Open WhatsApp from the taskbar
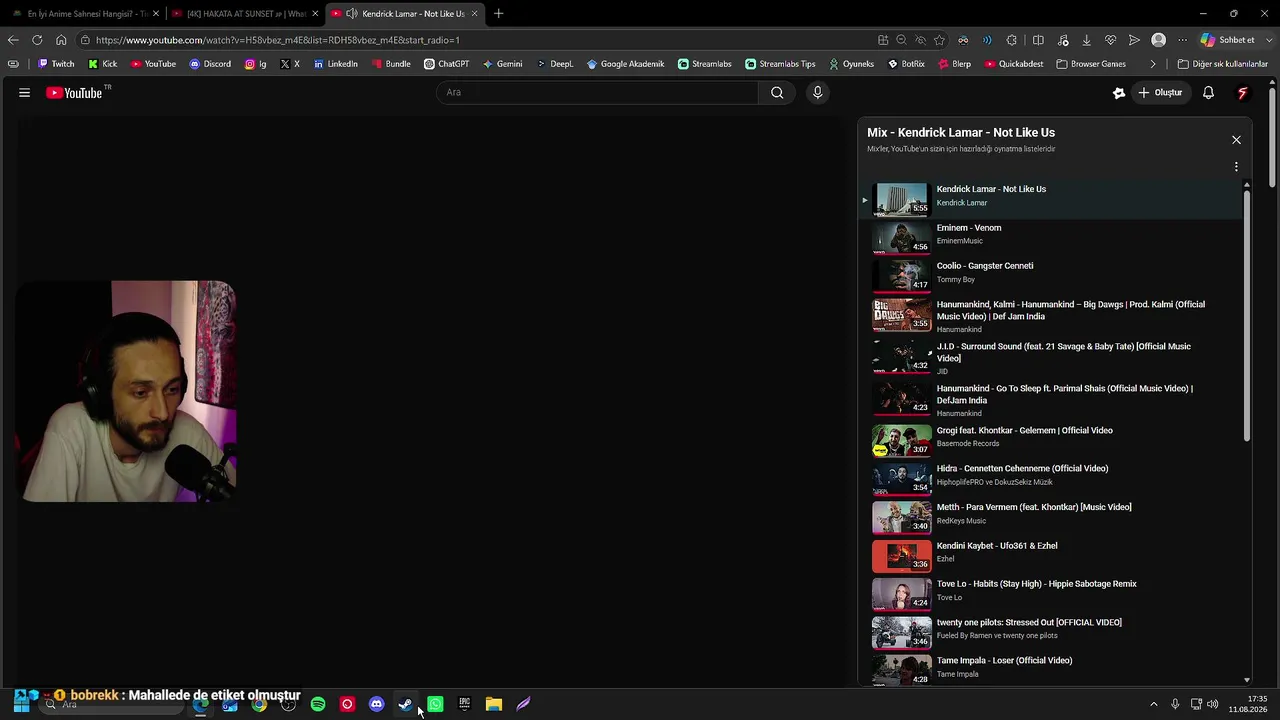This screenshot has height=720, width=1280. click(x=435, y=704)
